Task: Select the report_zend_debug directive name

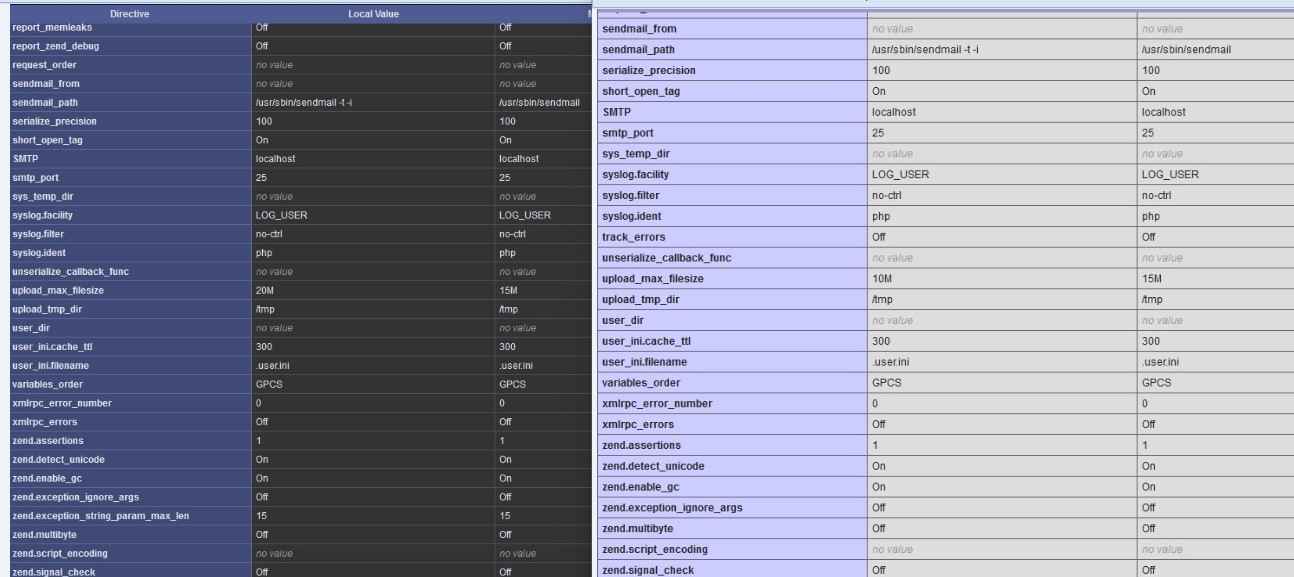Action: tap(55, 46)
